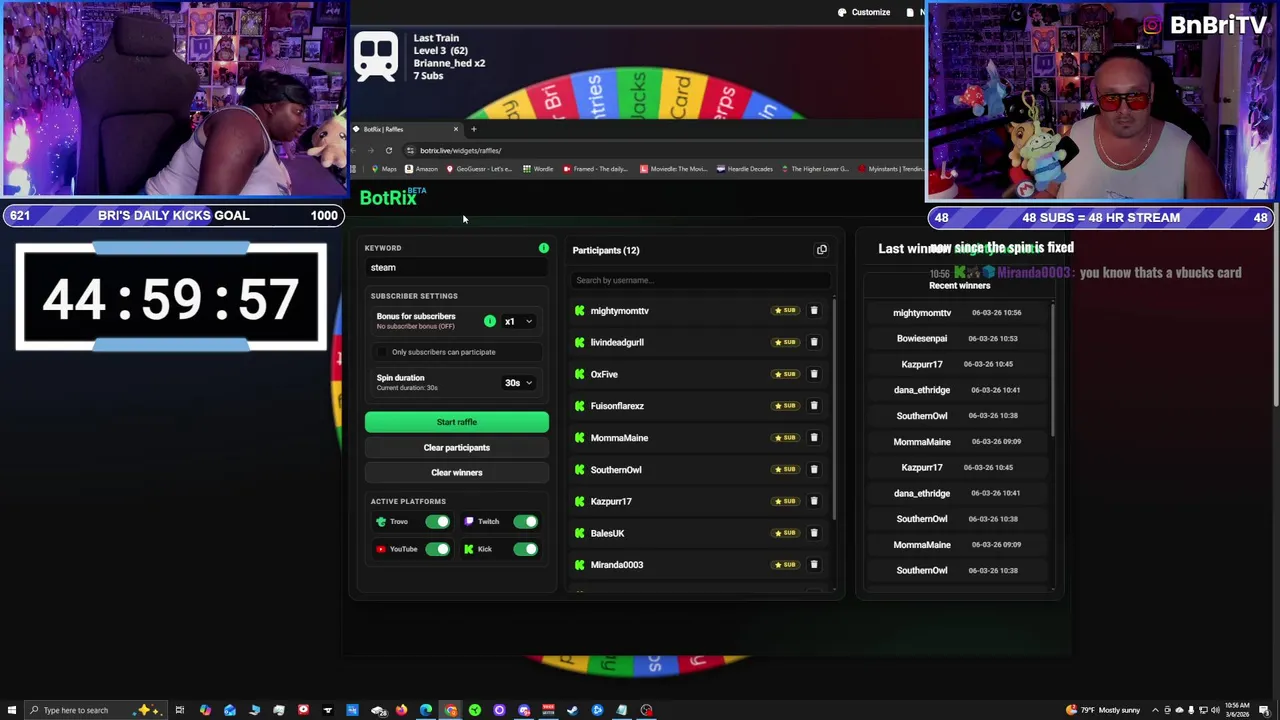Click Clear winners button
This screenshot has height=720, width=1280.
pyautogui.click(x=457, y=472)
